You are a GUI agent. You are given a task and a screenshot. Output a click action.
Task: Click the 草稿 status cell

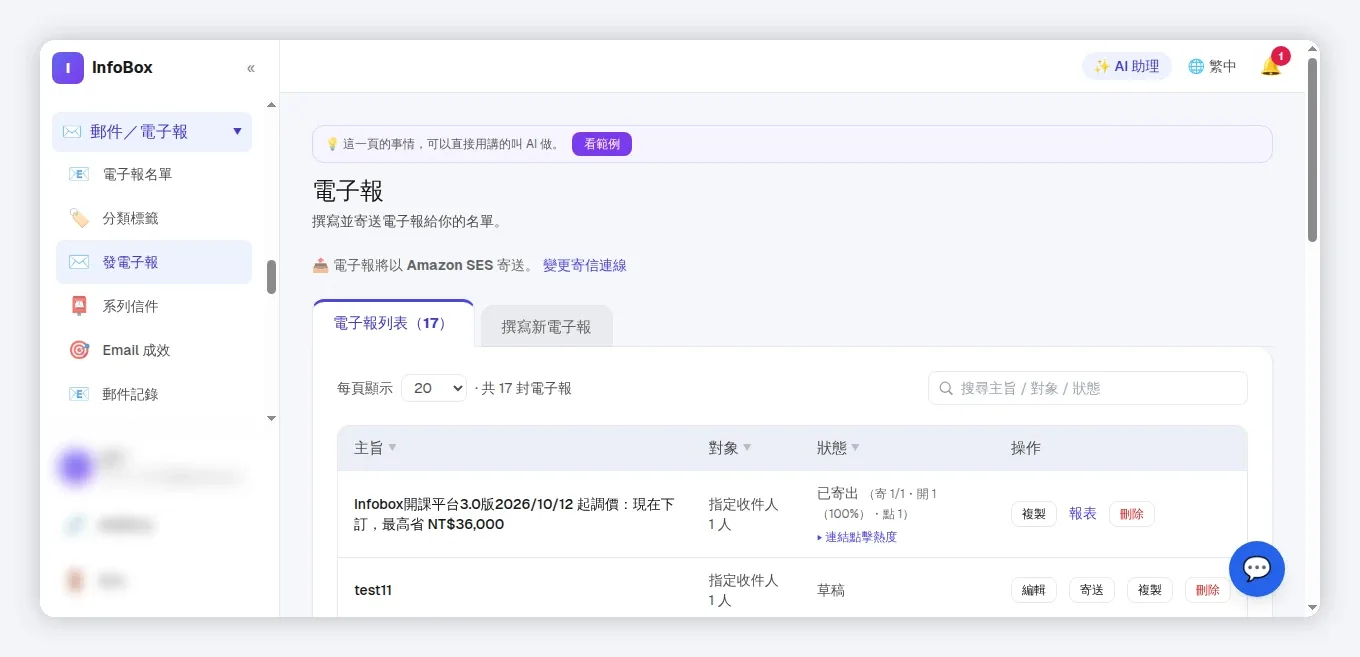click(x=831, y=590)
